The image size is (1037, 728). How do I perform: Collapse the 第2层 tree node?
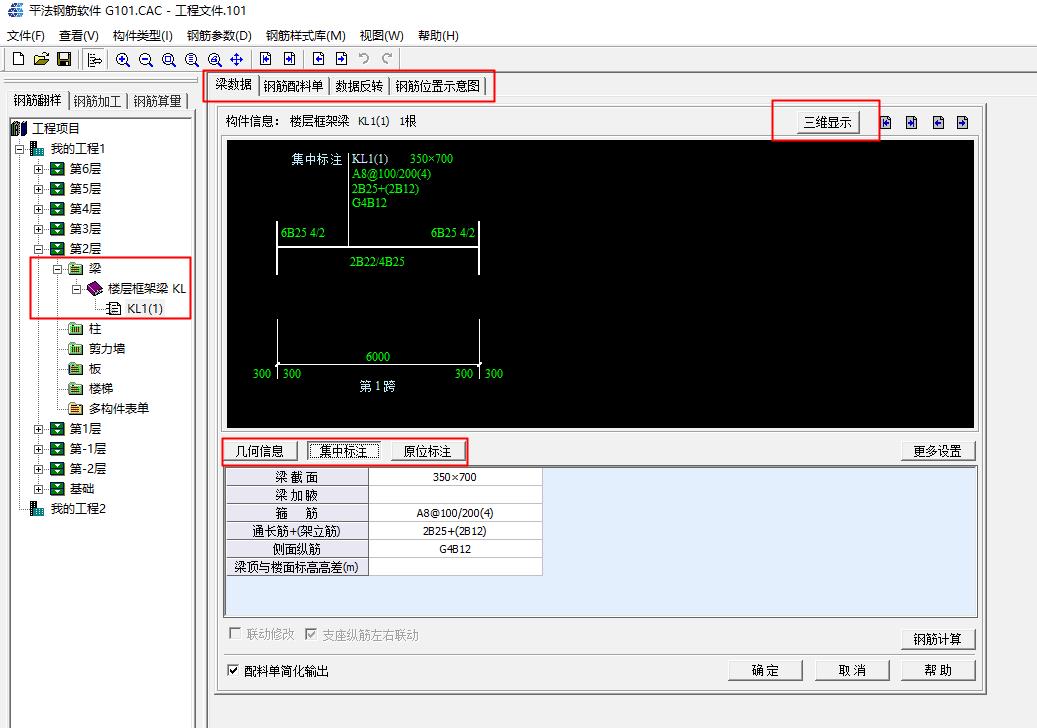pyautogui.click(x=39, y=249)
